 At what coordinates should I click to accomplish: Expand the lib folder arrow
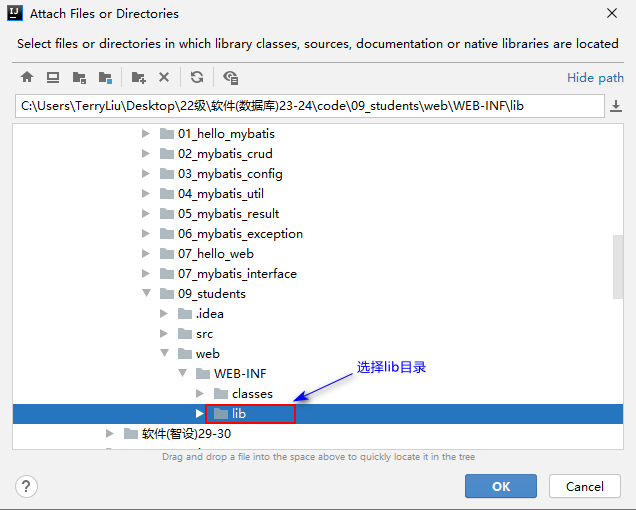200,413
